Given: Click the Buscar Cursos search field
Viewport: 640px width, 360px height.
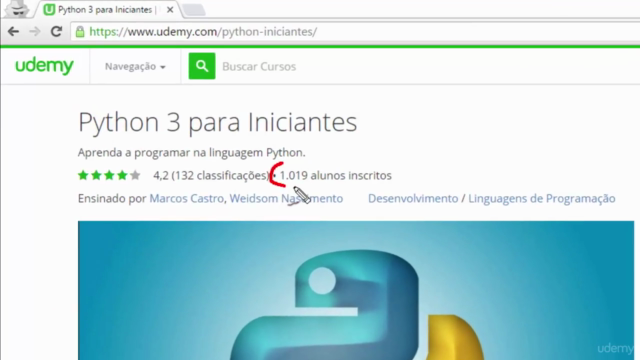Looking at the screenshot, I should [259, 66].
